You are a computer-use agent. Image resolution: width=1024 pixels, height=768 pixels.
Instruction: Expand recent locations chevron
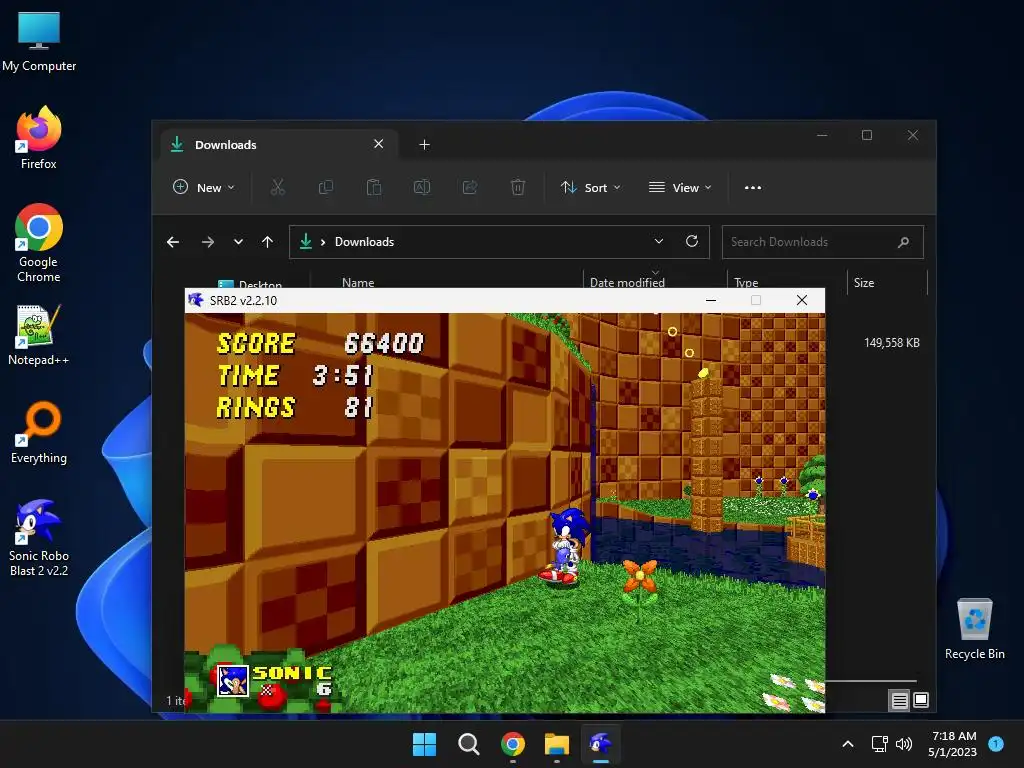tap(238, 242)
